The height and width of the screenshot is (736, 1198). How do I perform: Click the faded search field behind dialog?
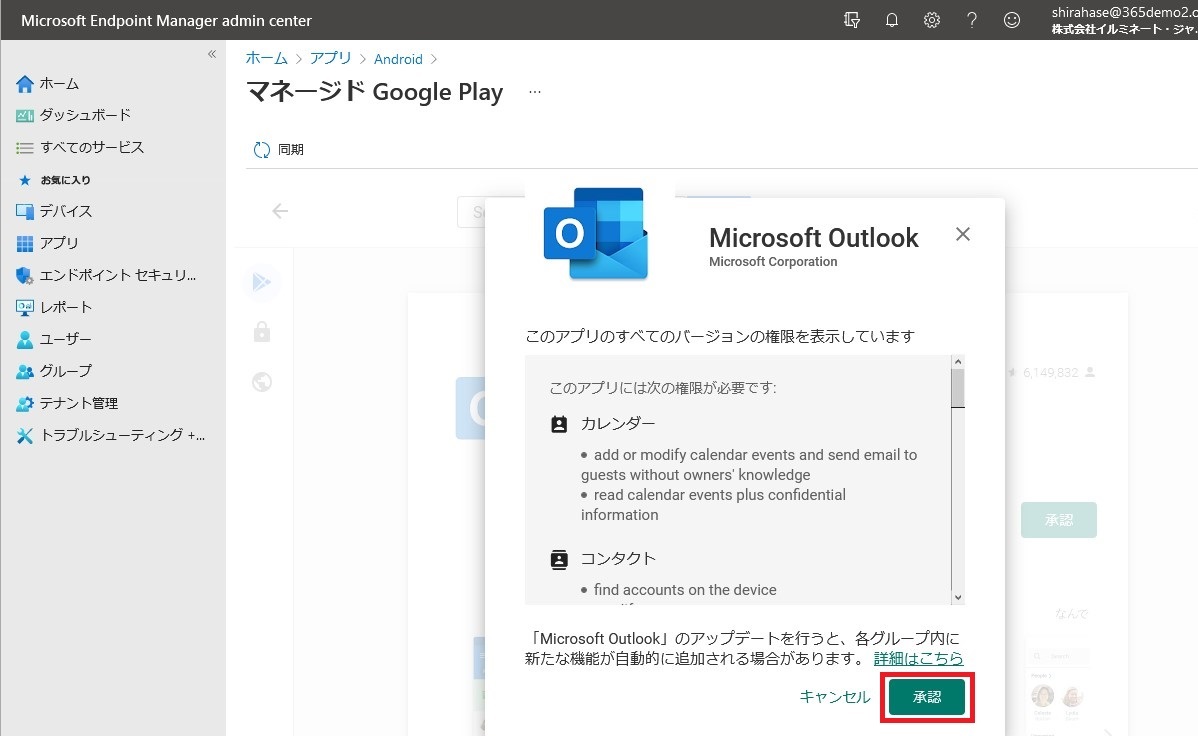pos(471,212)
